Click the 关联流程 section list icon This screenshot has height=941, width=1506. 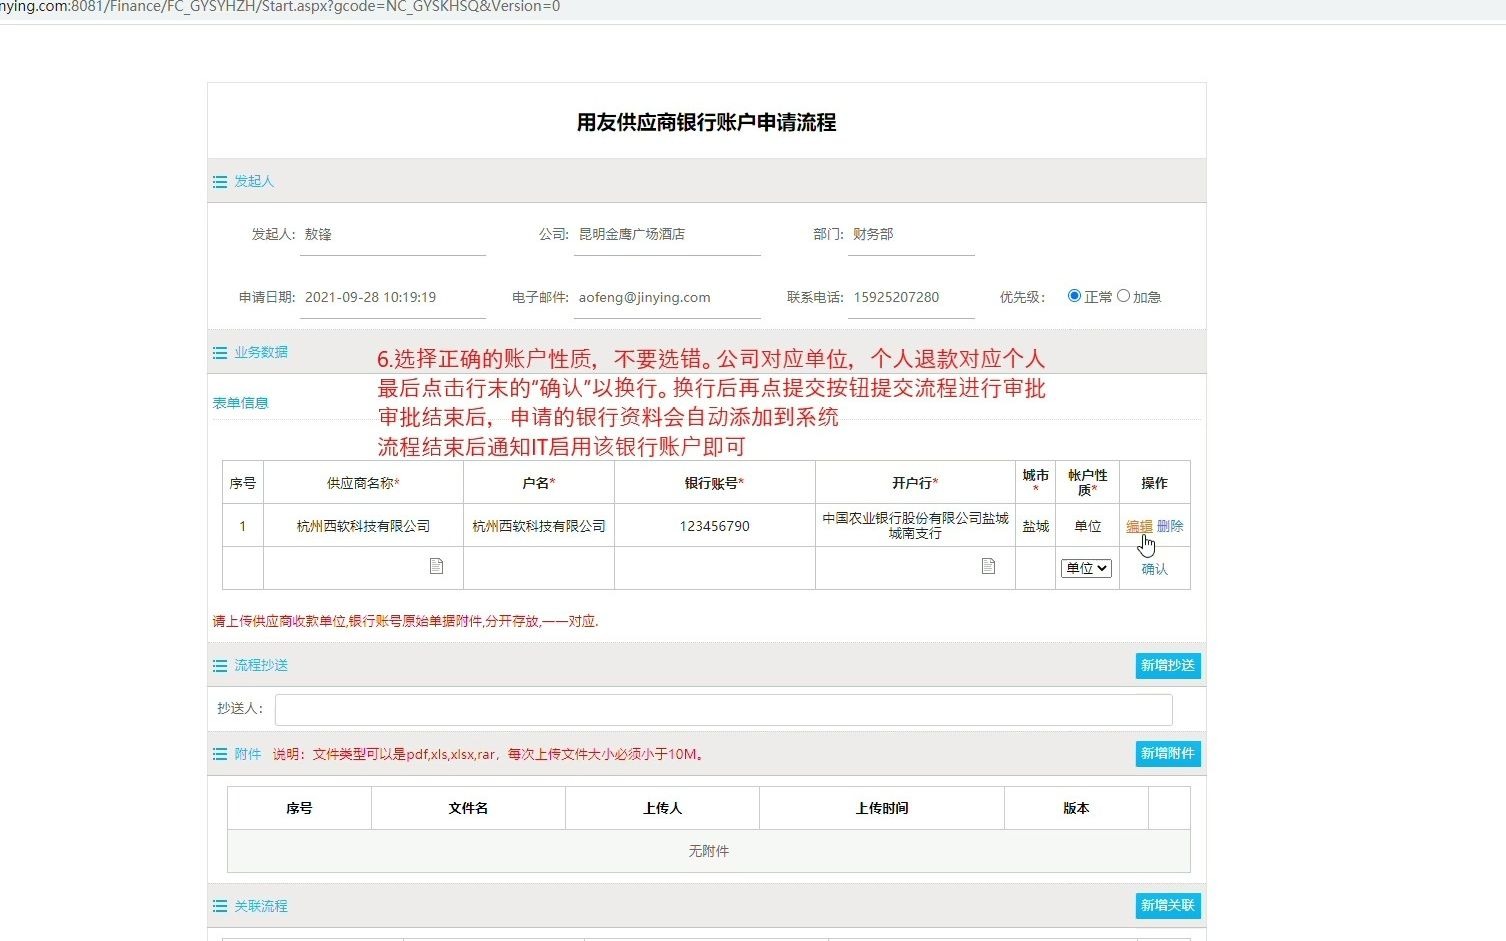[220, 906]
